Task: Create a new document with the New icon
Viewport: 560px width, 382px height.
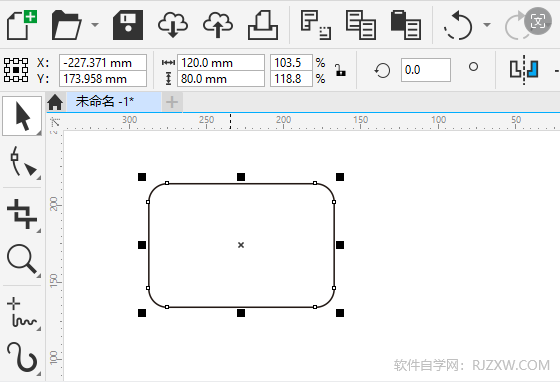Action: [21, 25]
